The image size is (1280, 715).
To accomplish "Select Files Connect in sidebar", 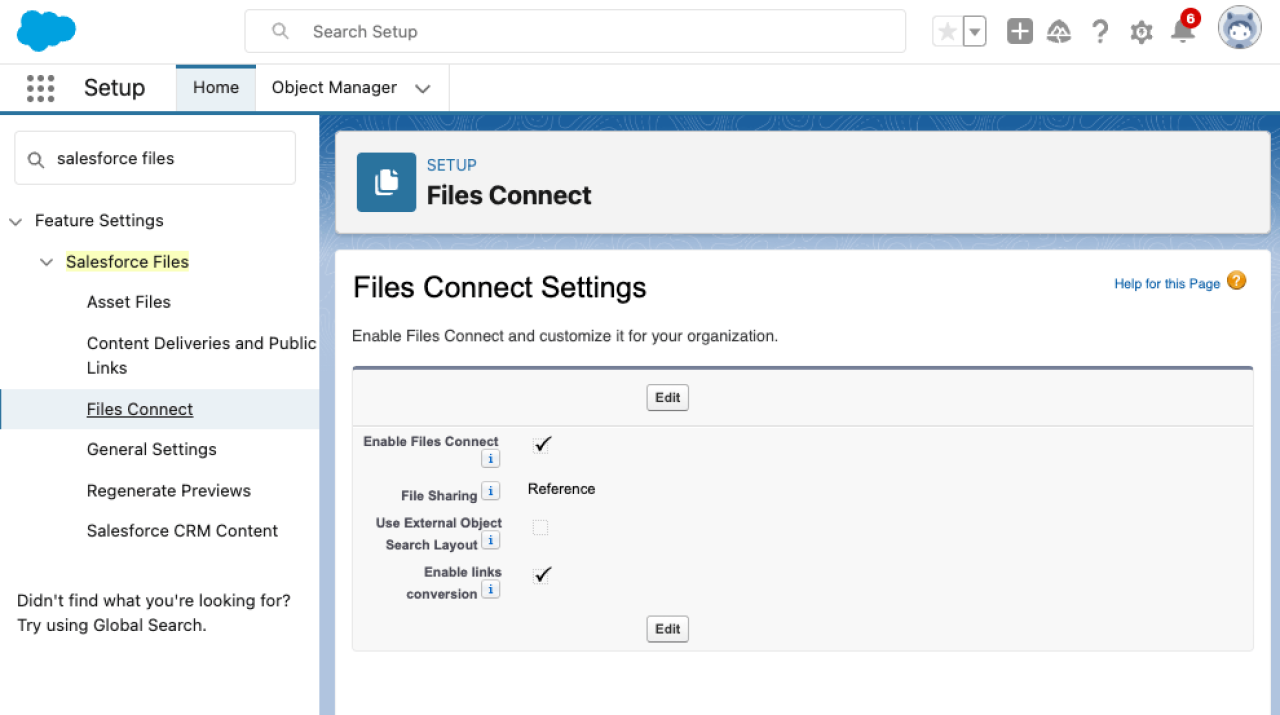I will coord(140,409).
